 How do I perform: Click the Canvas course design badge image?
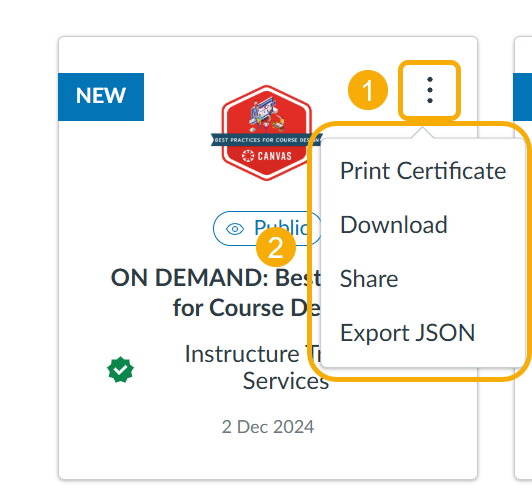(266, 133)
